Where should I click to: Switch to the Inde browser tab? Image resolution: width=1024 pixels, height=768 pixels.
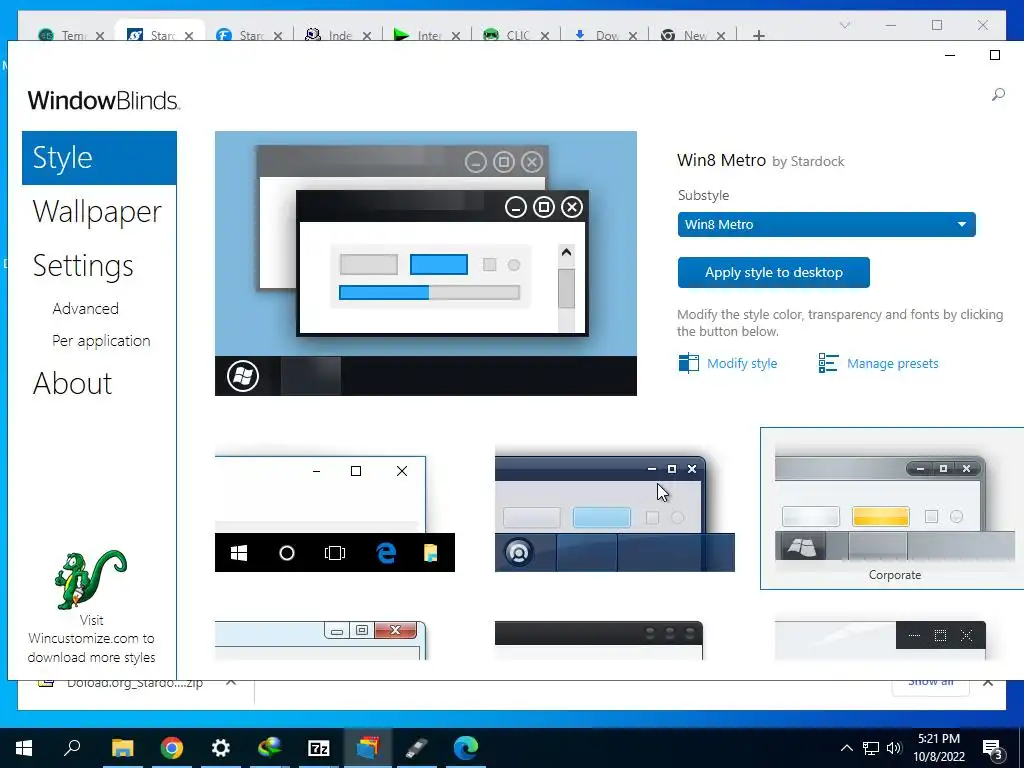pyautogui.click(x=330, y=35)
